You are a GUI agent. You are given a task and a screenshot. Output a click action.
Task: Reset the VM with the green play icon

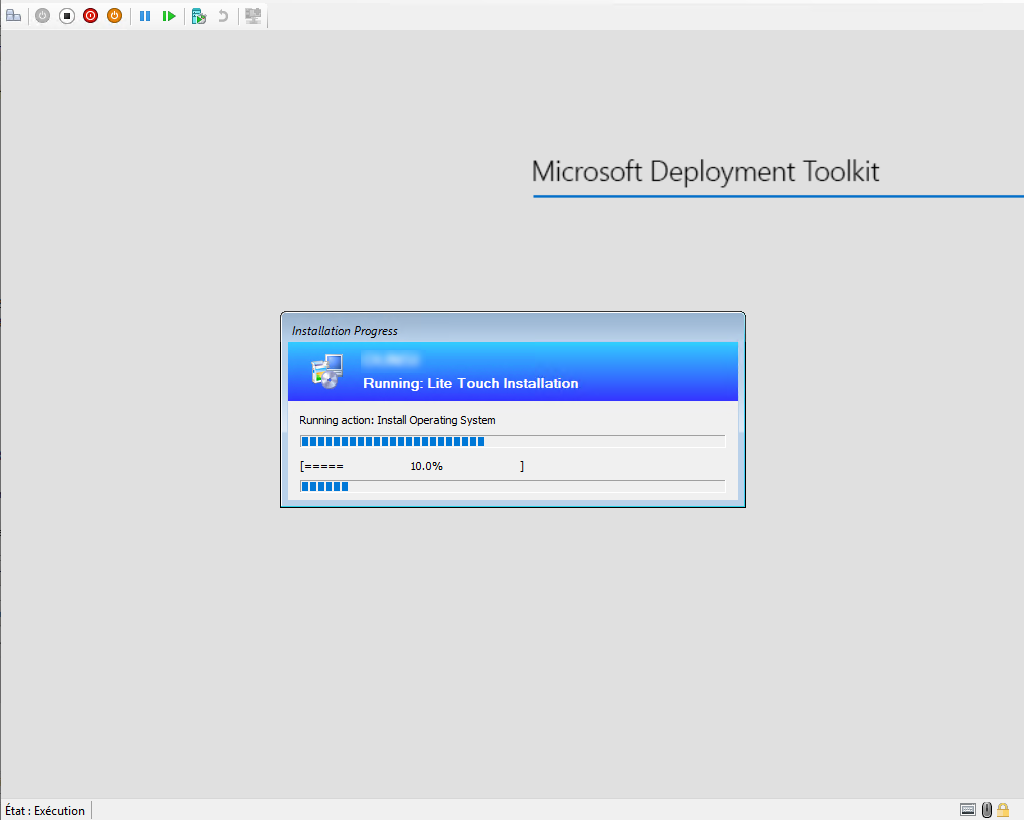click(x=169, y=16)
